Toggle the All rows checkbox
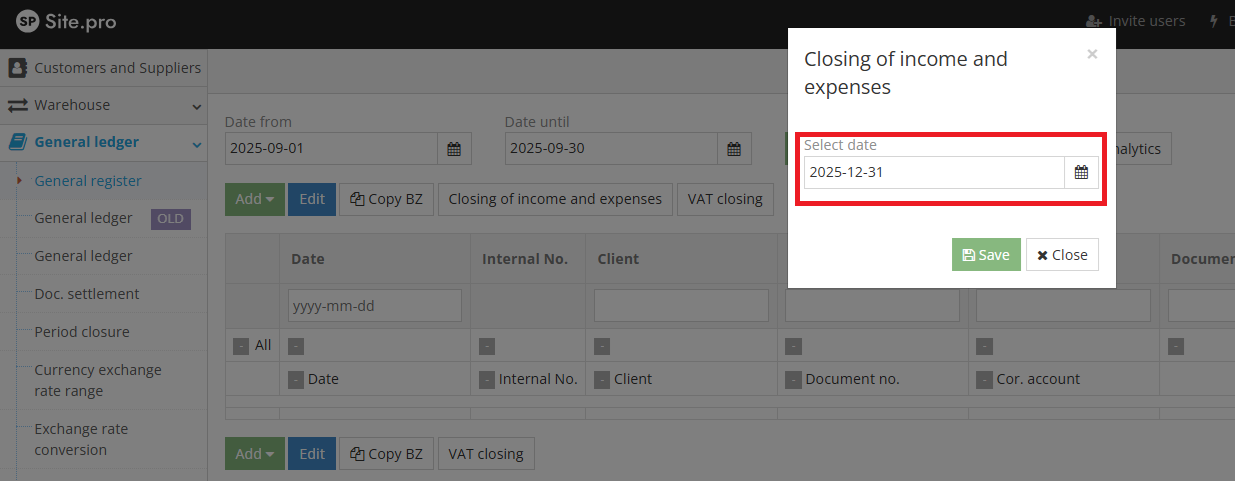Screen dimensions: 1235x484 coord(241,346)
